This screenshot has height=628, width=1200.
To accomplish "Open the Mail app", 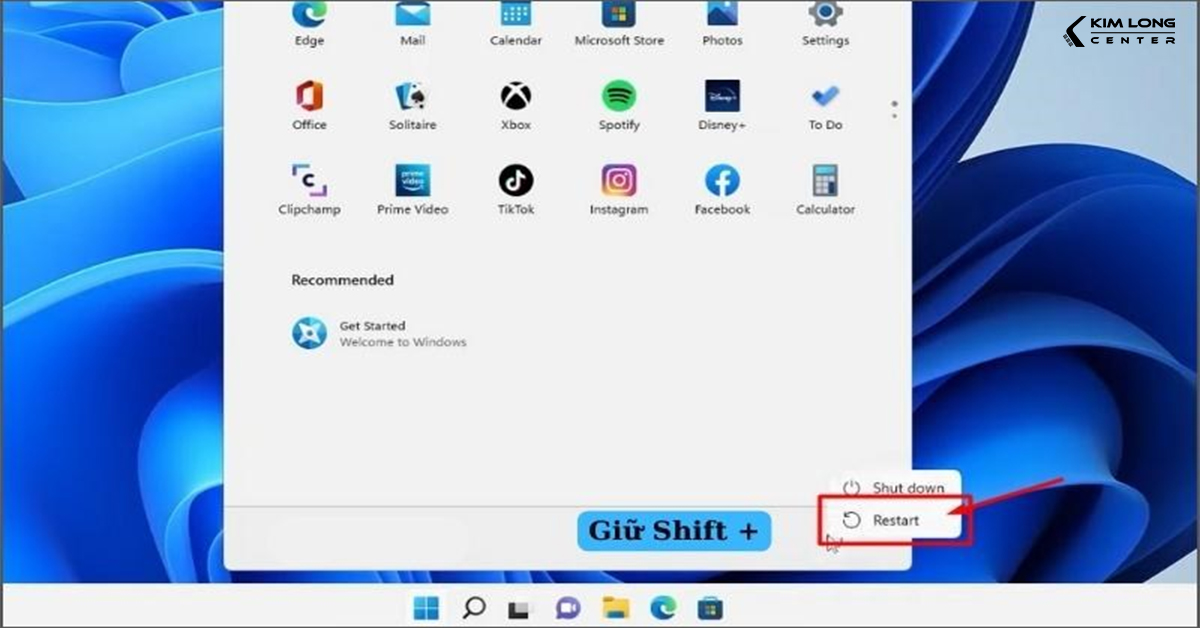I will pos(412,17).
